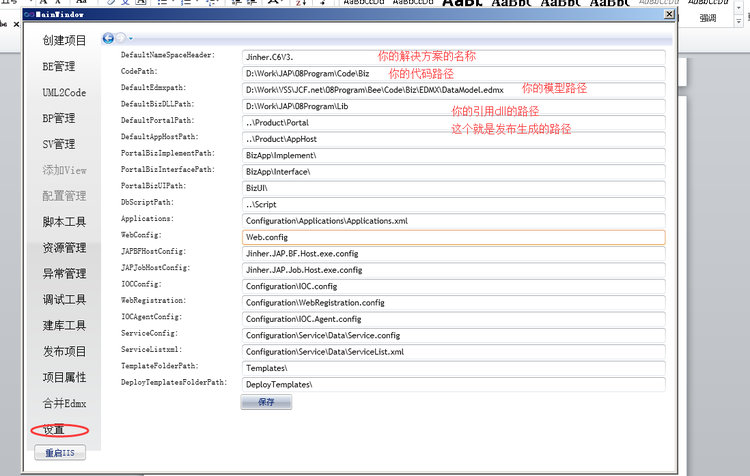Click the TemplateFolderPath field

pyautogui.click(x=453, y=368)
